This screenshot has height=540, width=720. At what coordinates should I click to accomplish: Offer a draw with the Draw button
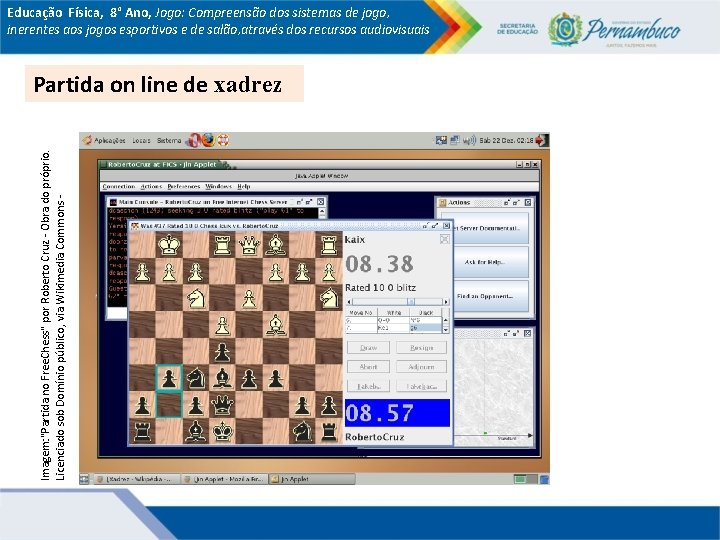pyautogui.click(x=368, y=348)
